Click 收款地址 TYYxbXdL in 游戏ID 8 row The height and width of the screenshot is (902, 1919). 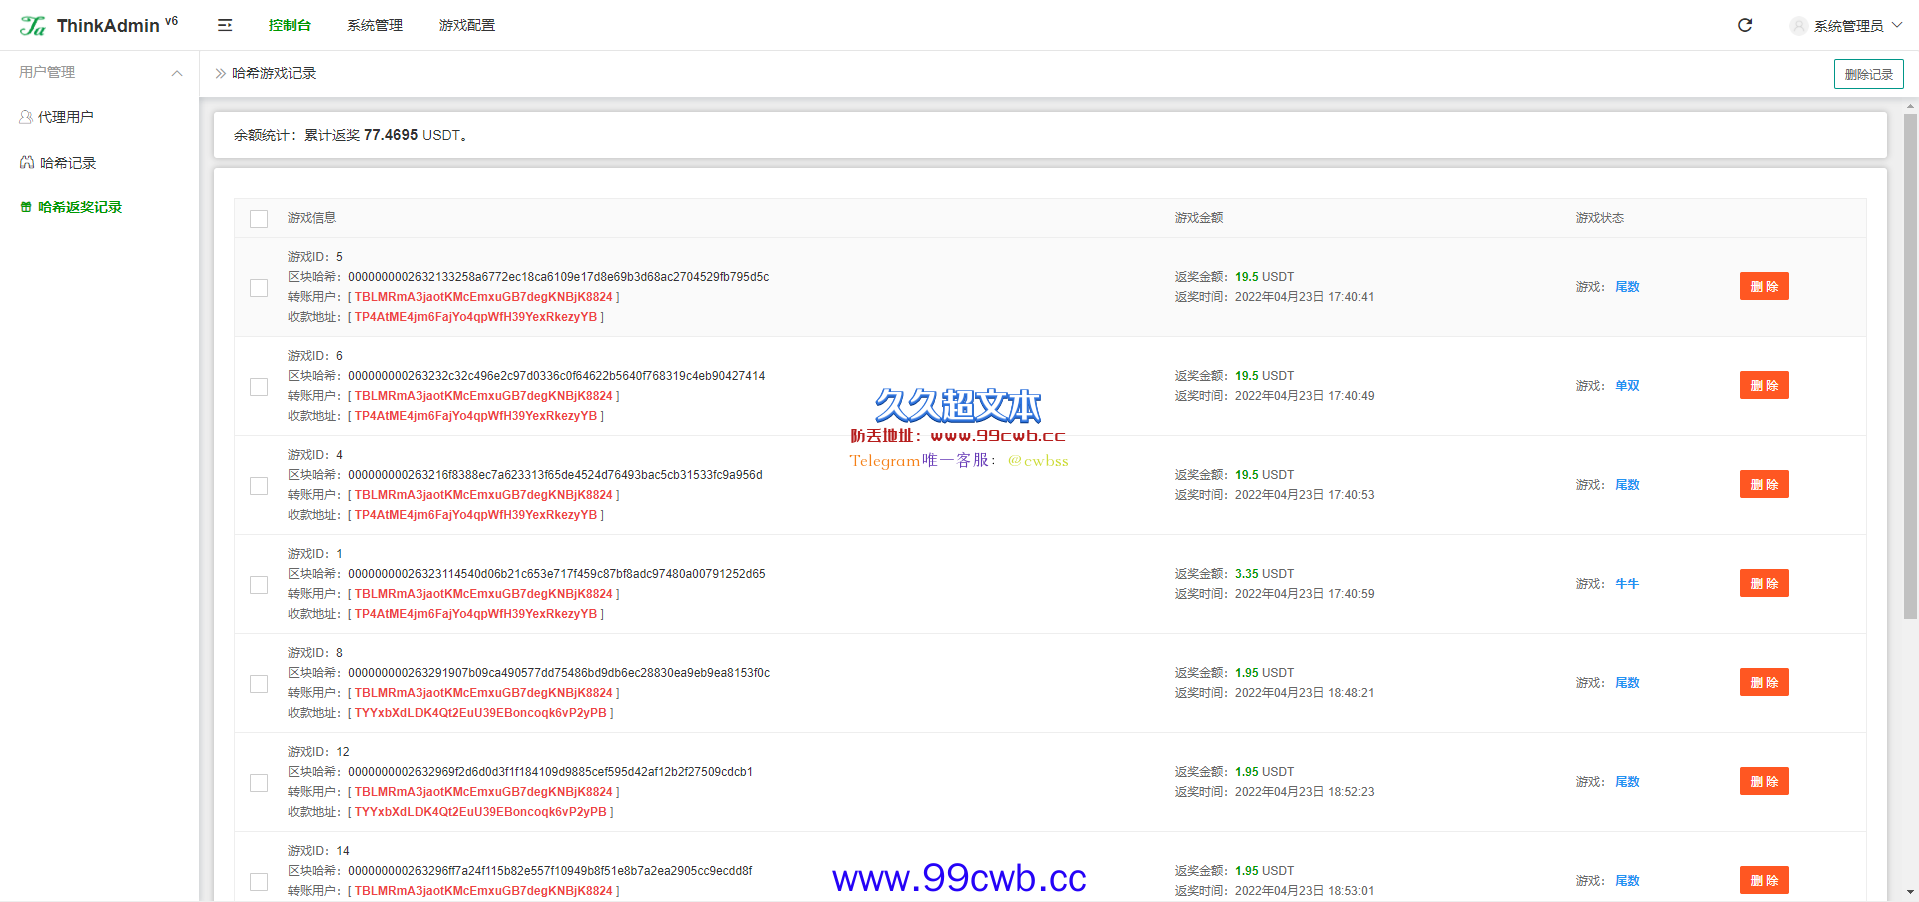pos(480,713)
